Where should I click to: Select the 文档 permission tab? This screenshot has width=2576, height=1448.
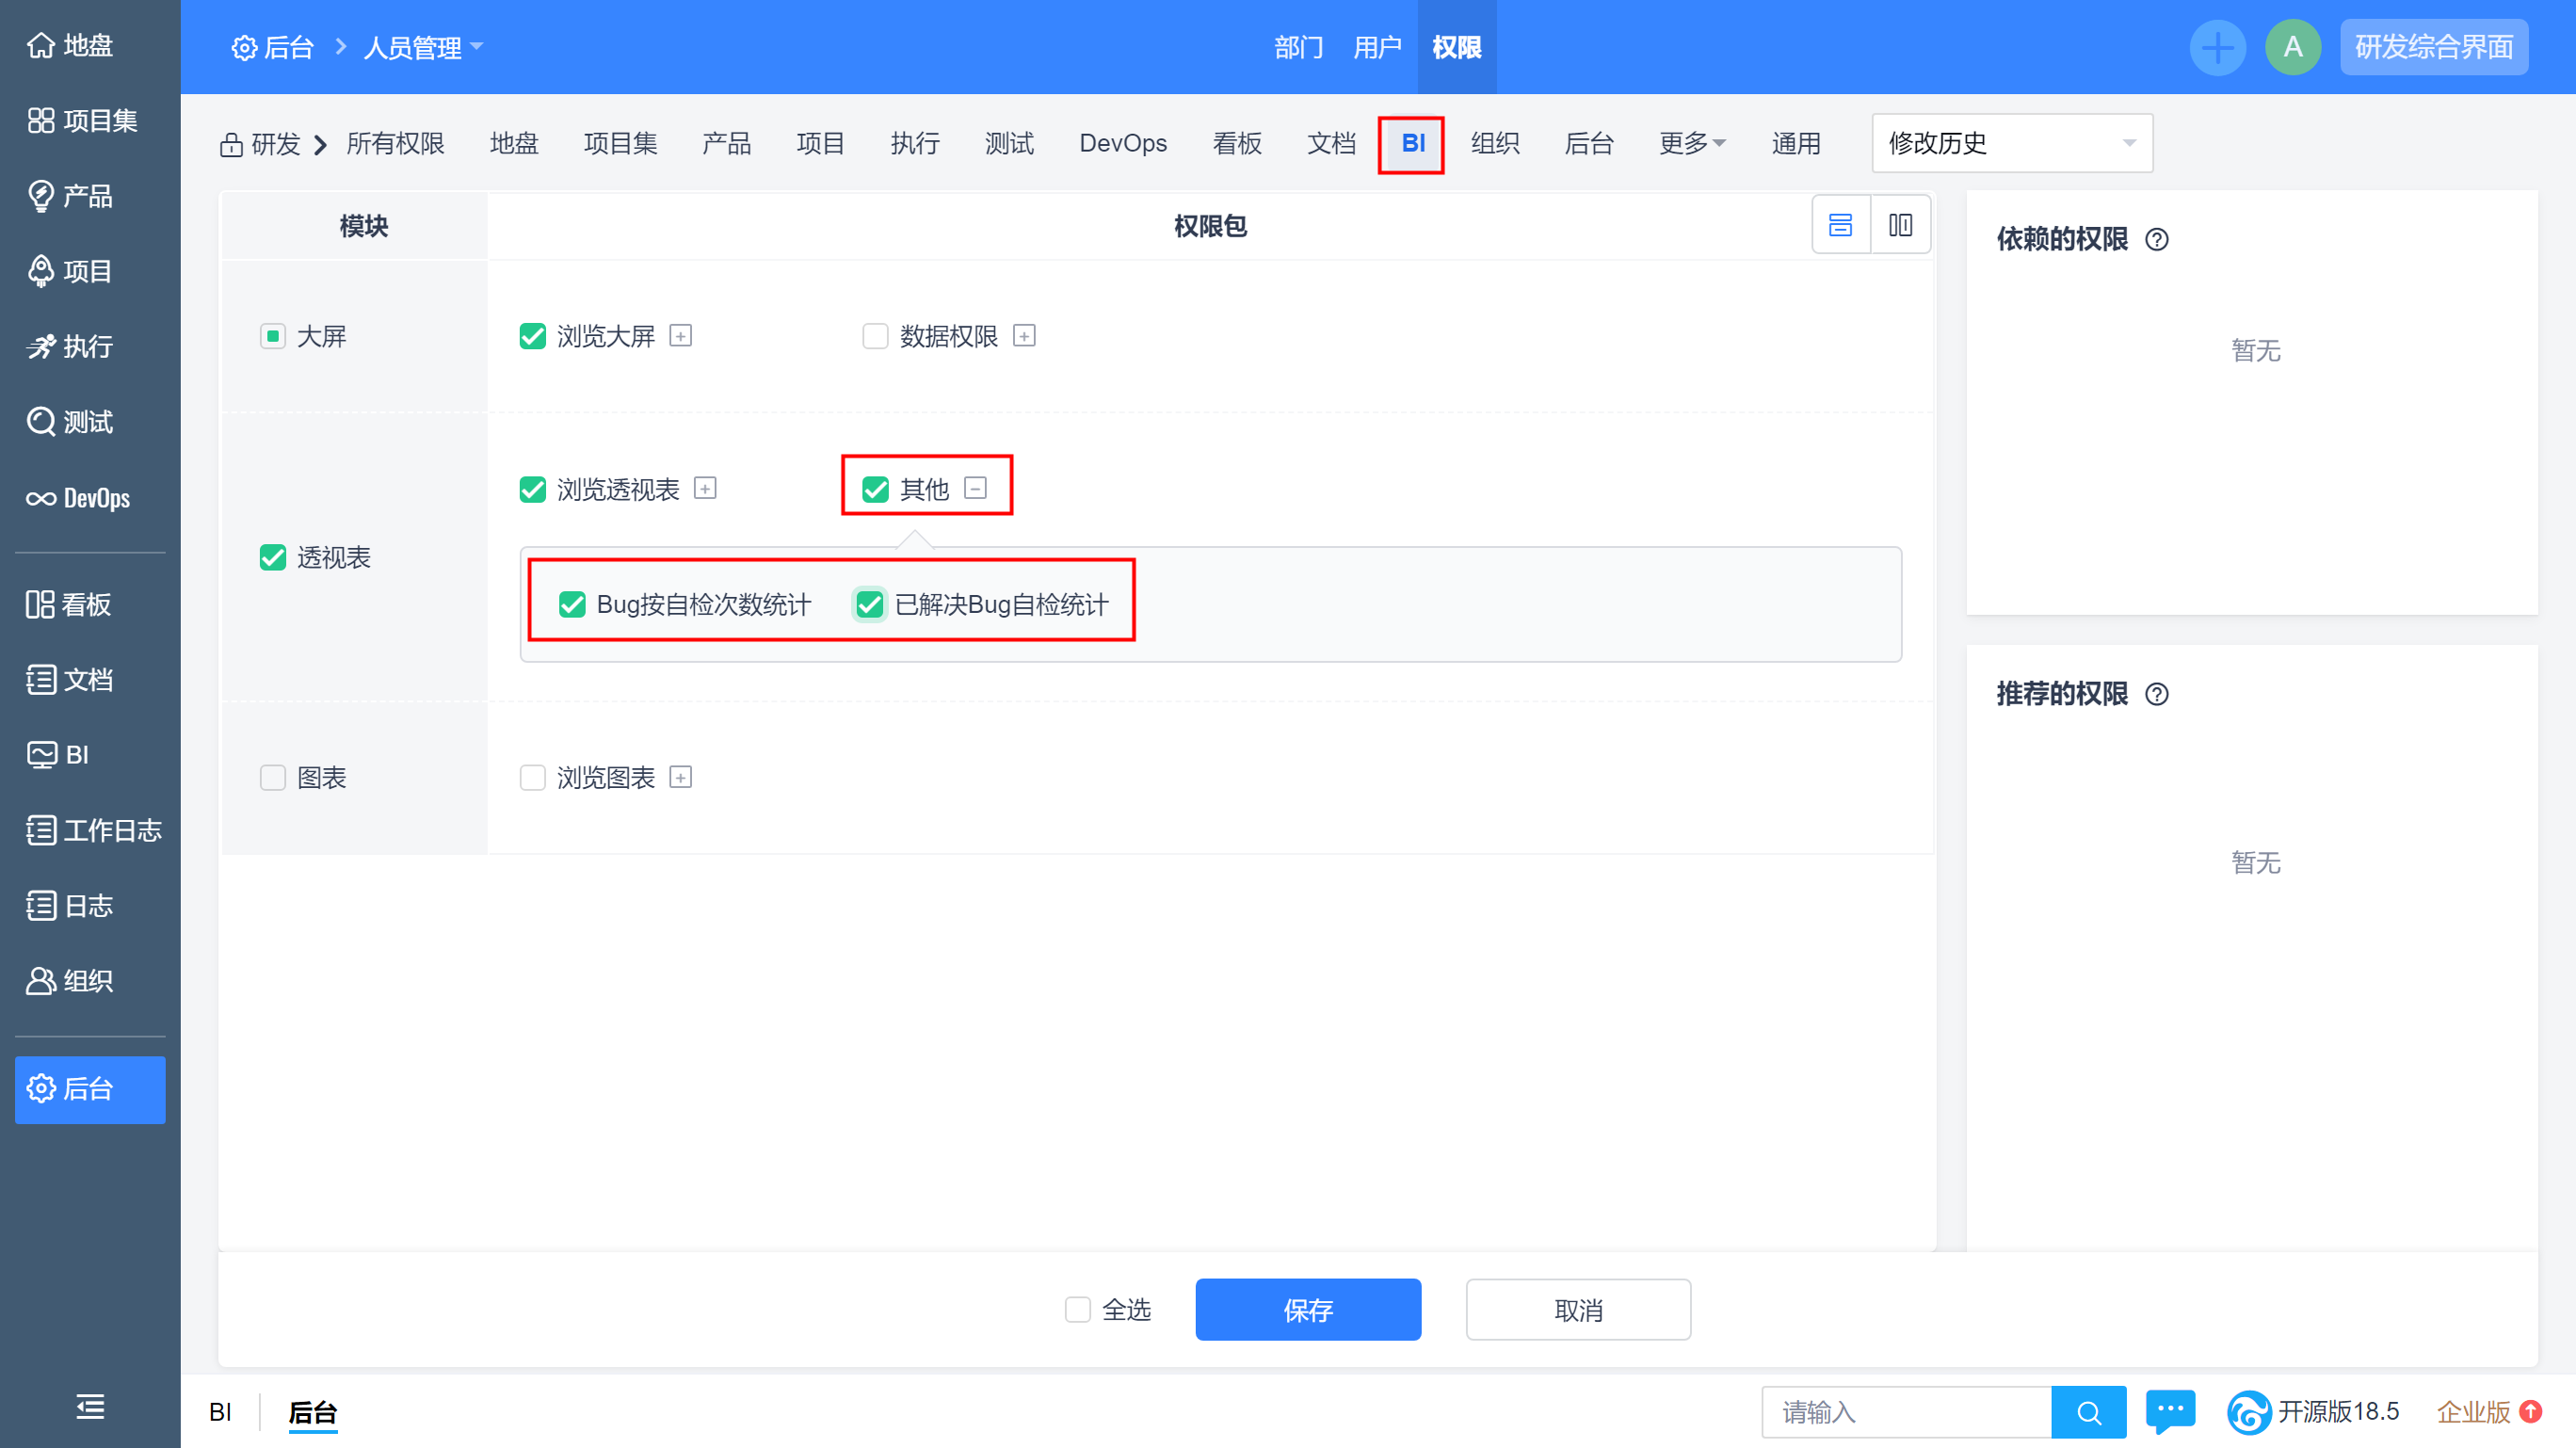coord(1331,143)
